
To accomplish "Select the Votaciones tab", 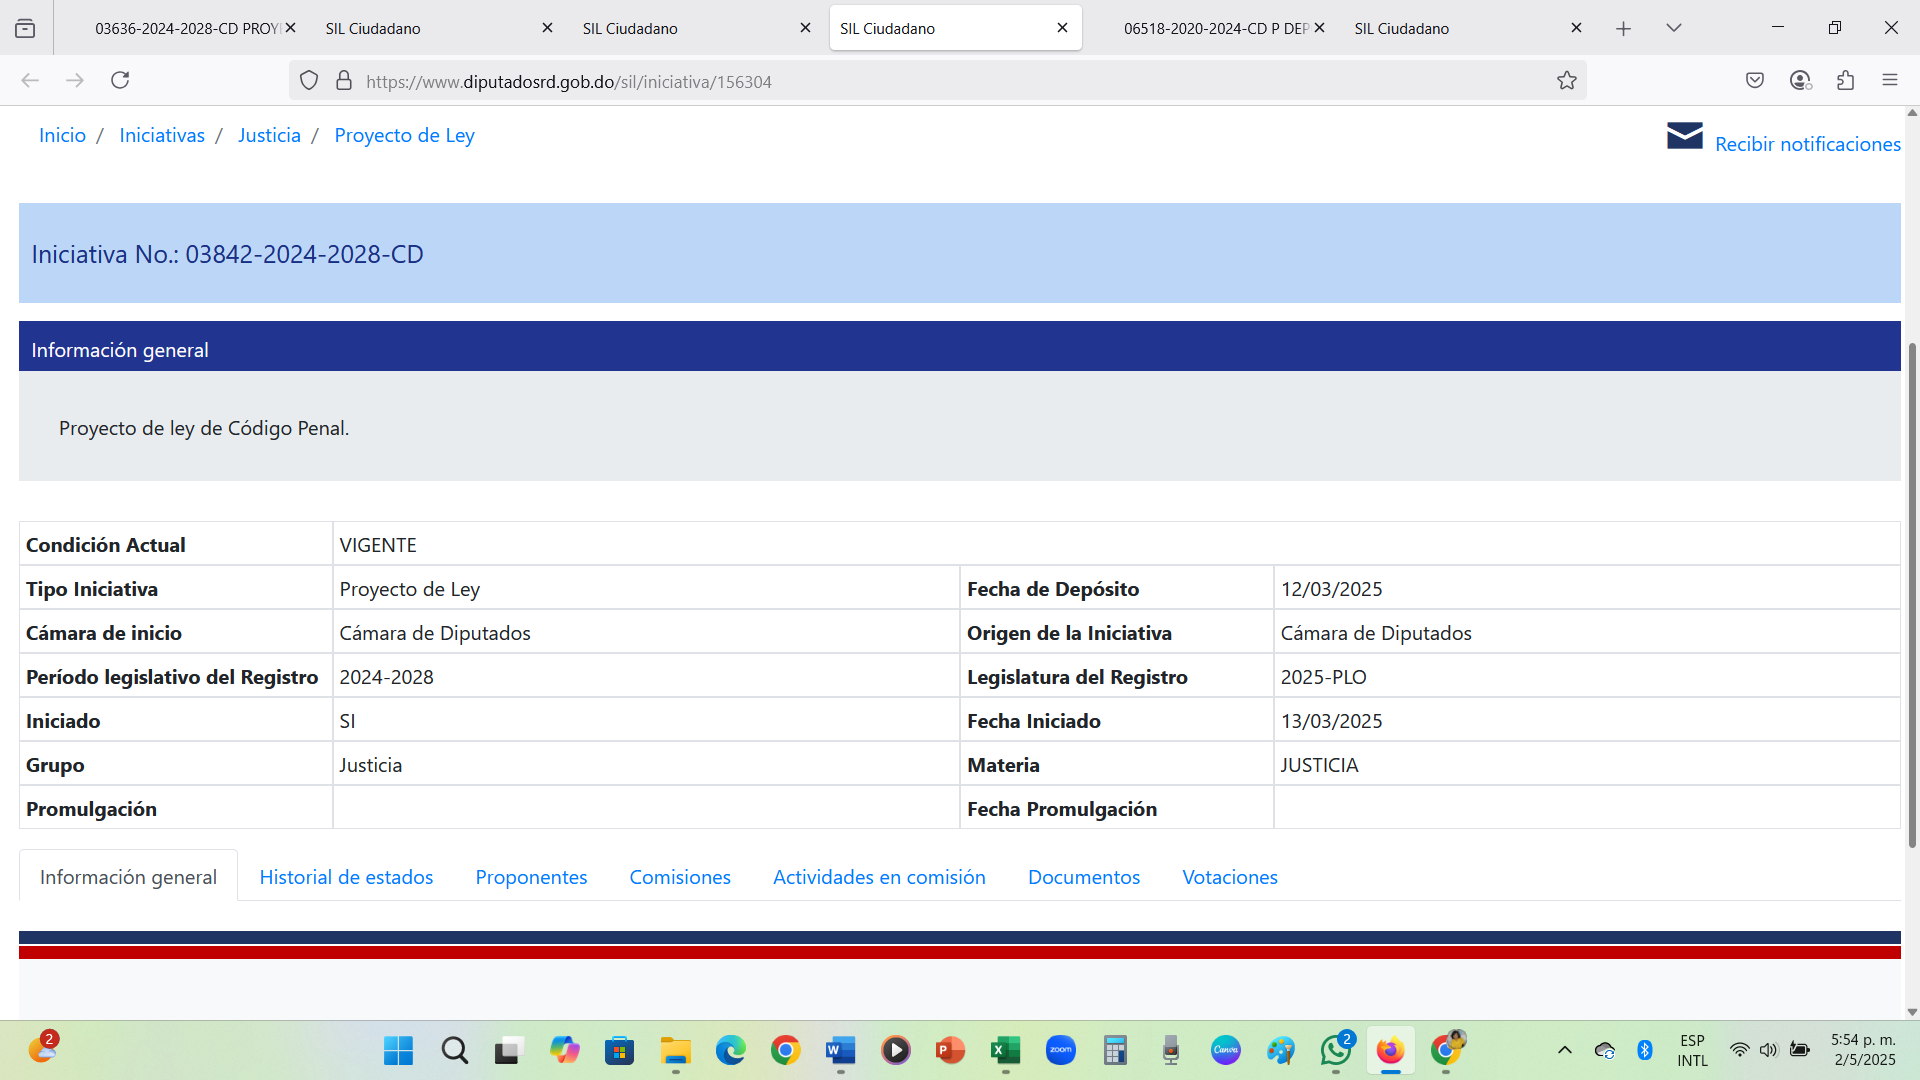I will (1229, 877).
